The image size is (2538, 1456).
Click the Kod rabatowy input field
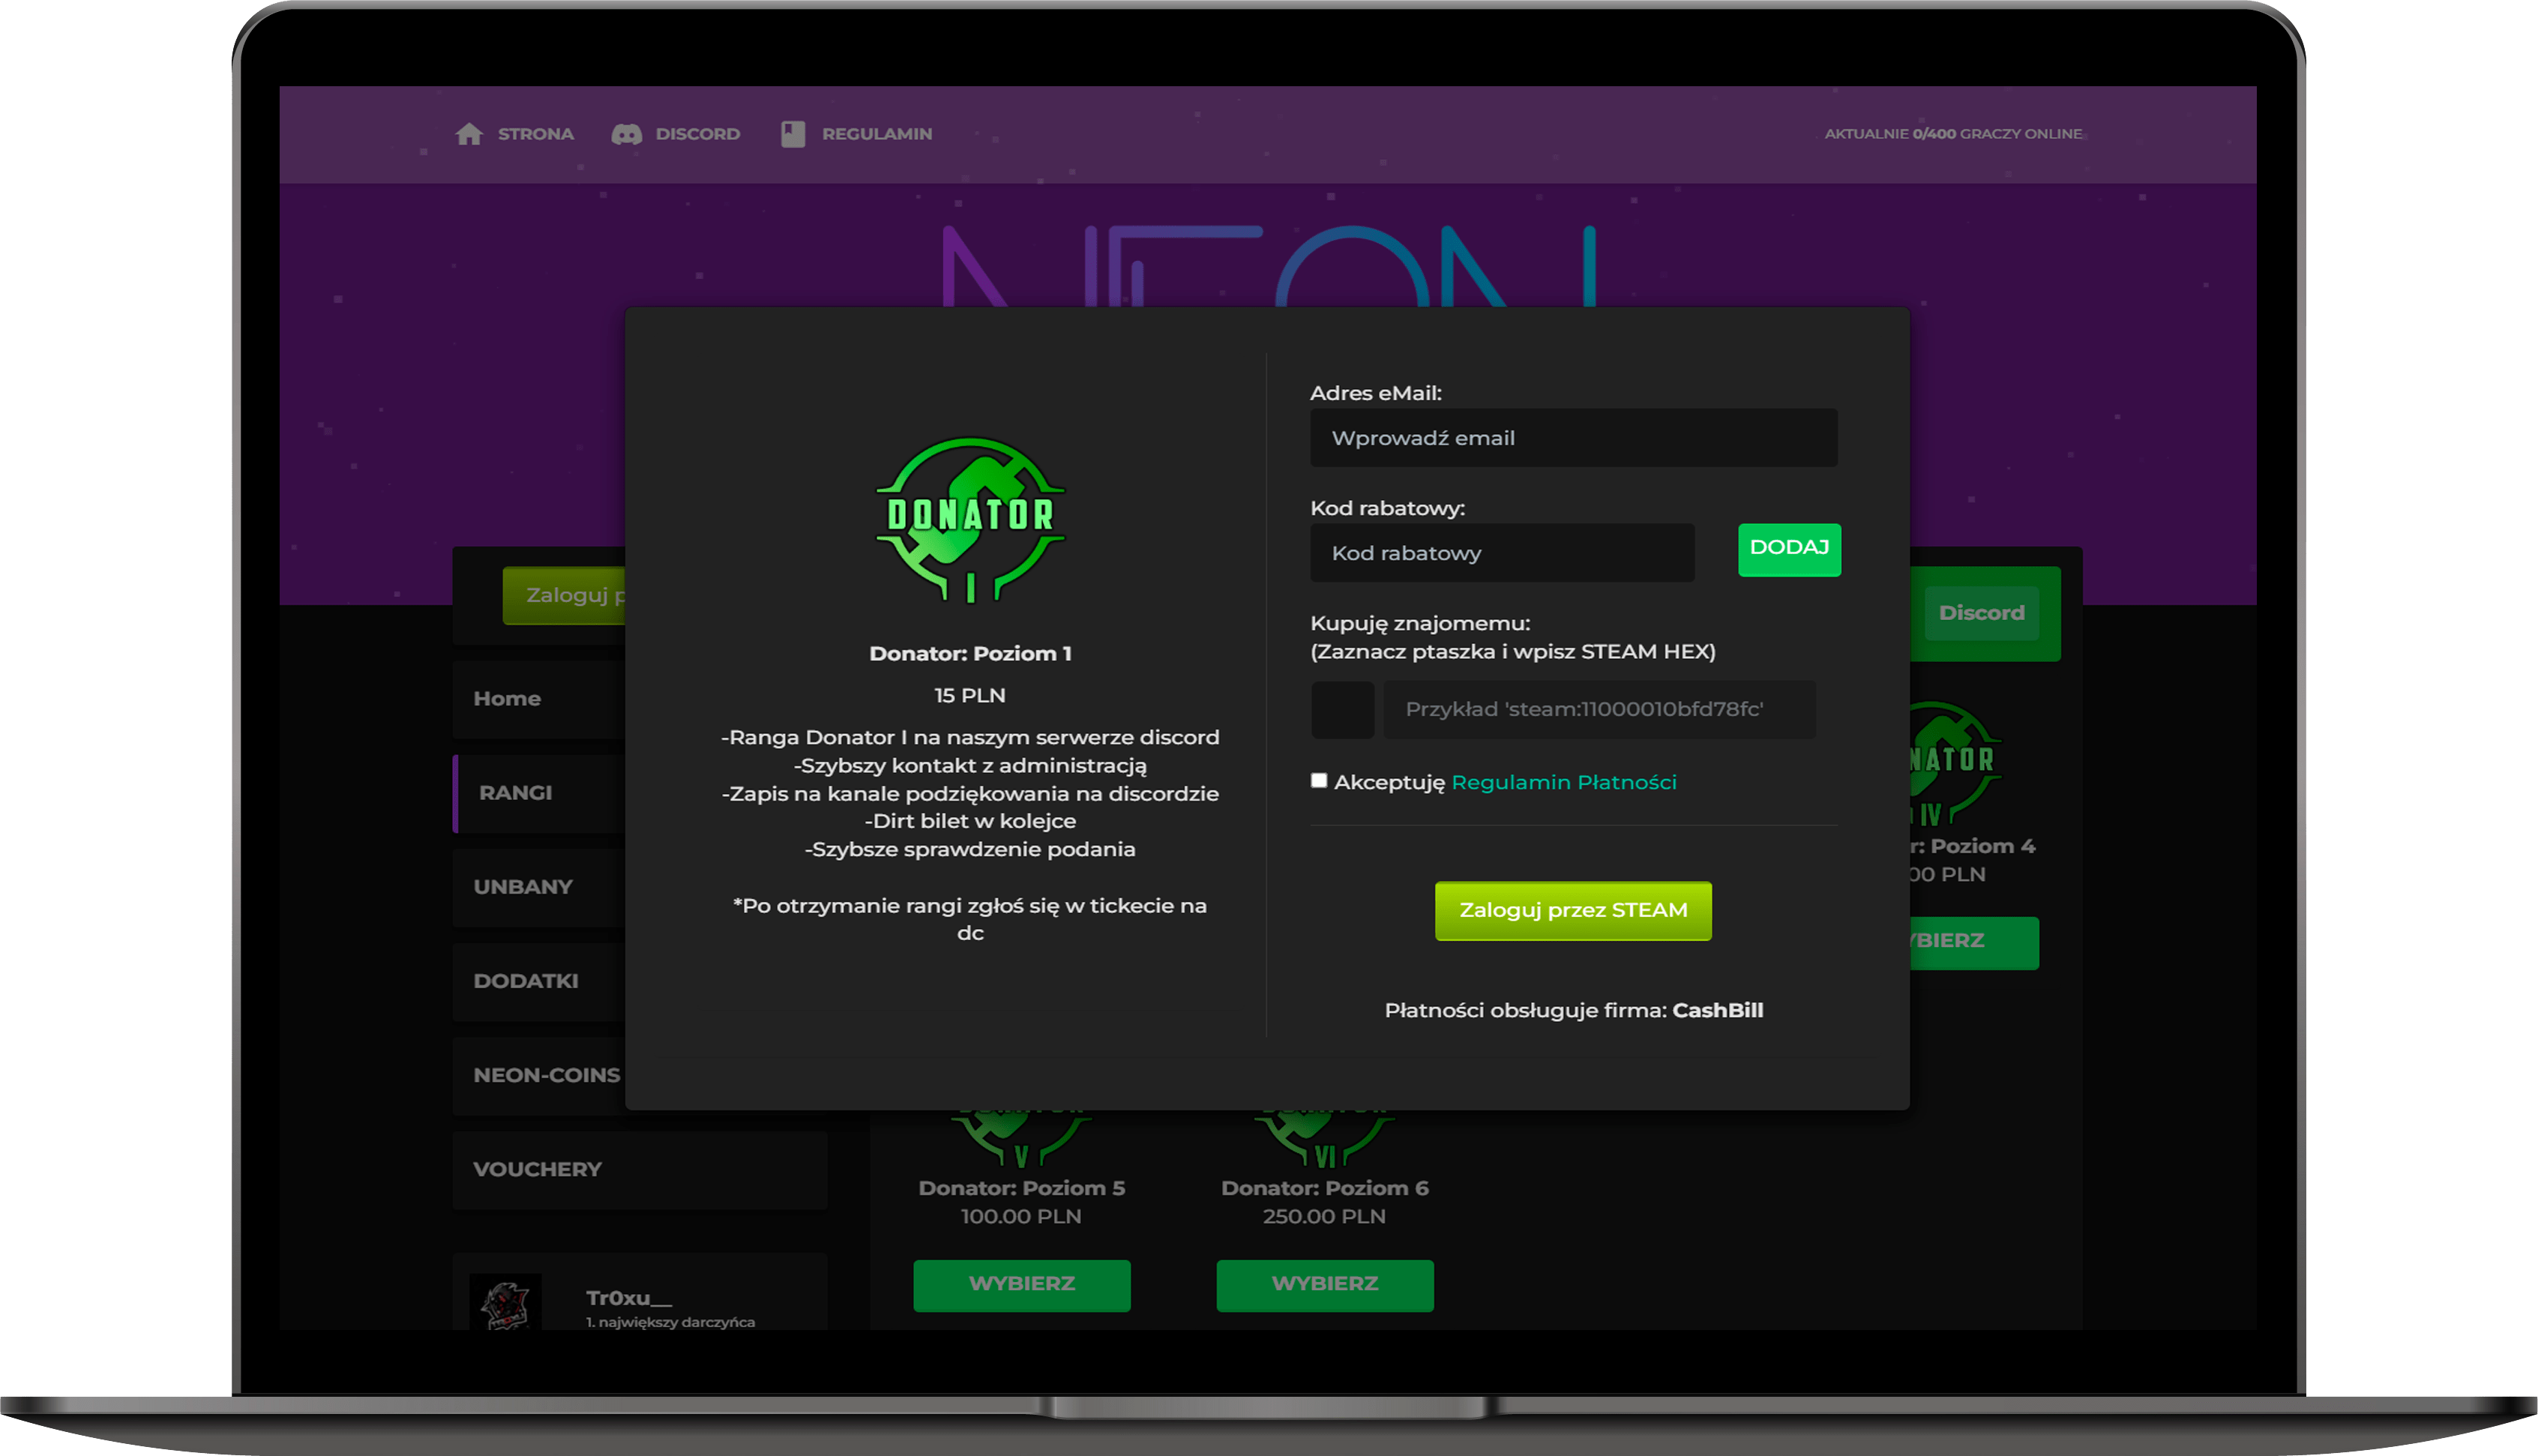coord(1502,553)
